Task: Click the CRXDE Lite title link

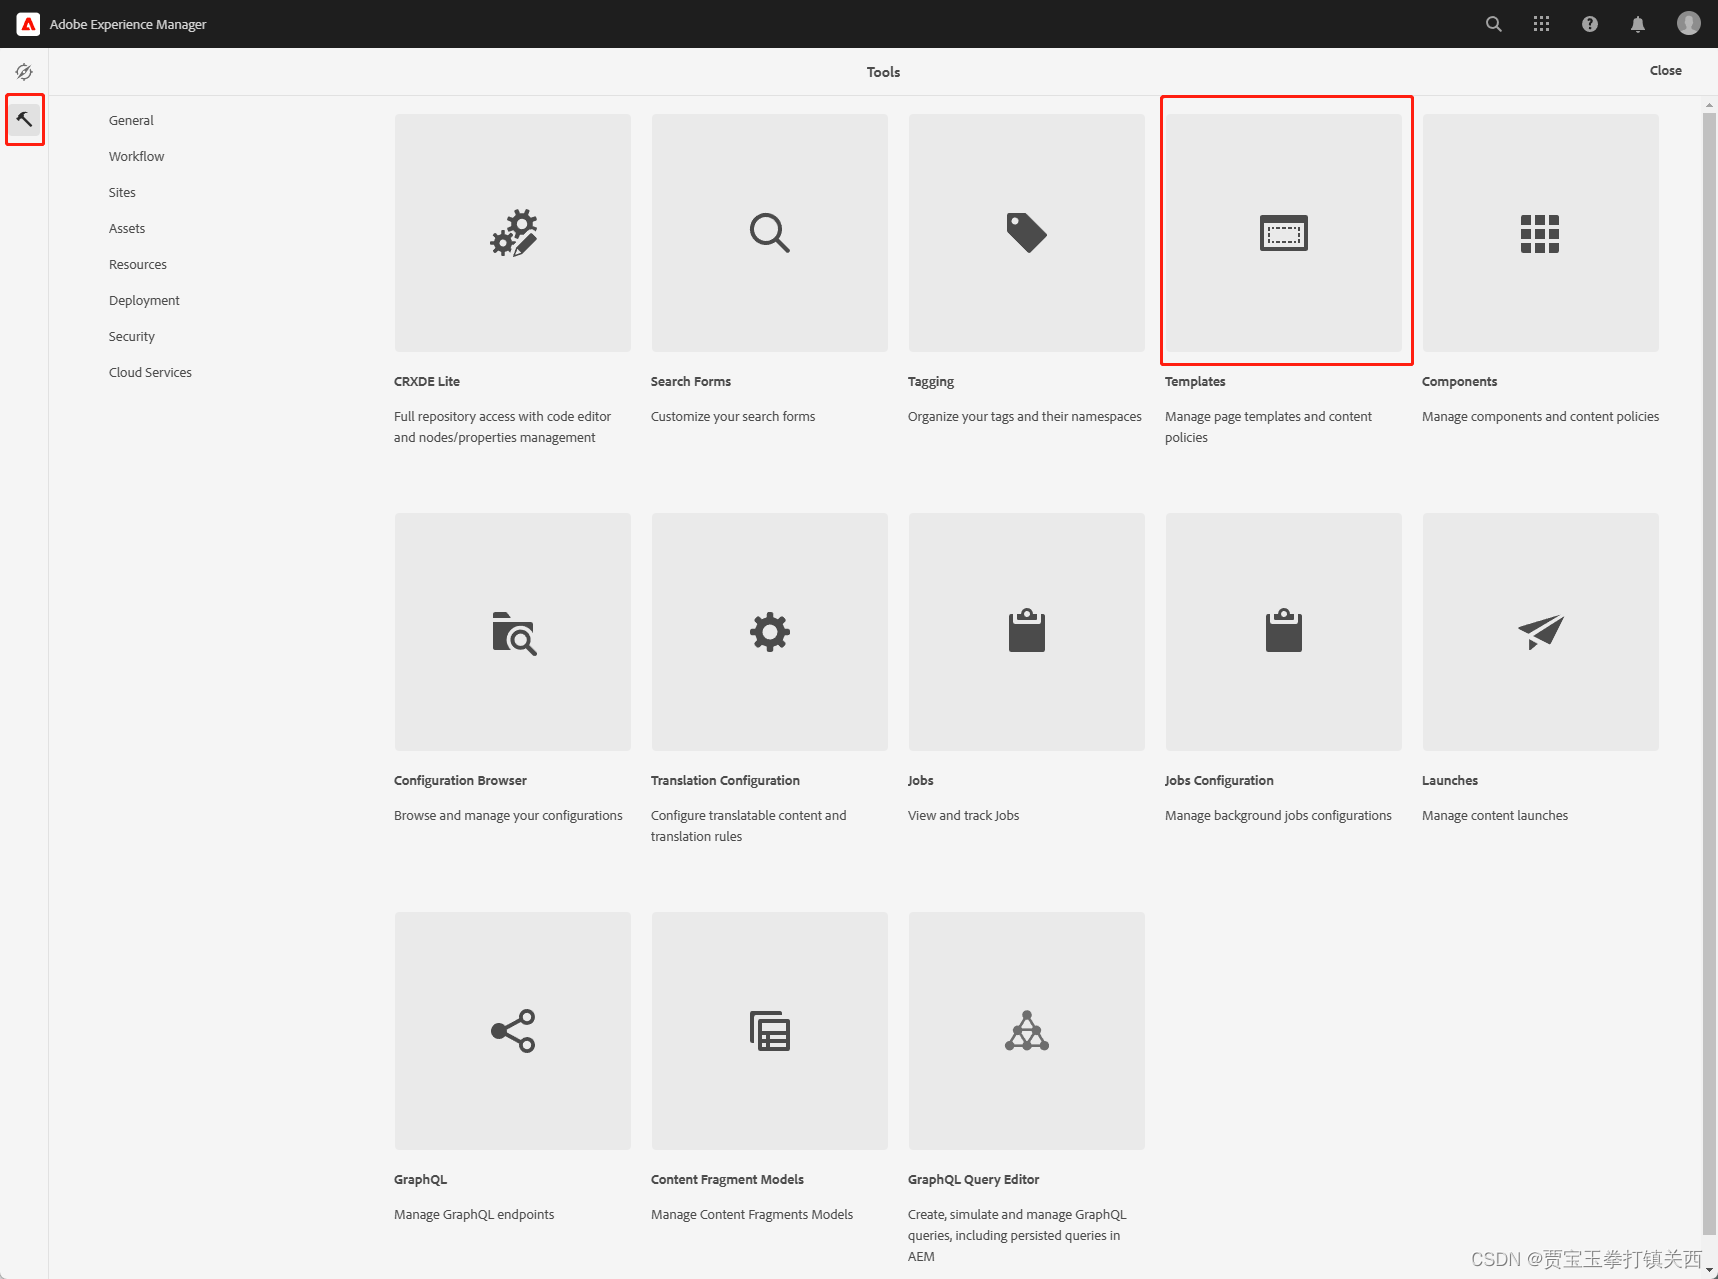Action: [x=427, y=381]
